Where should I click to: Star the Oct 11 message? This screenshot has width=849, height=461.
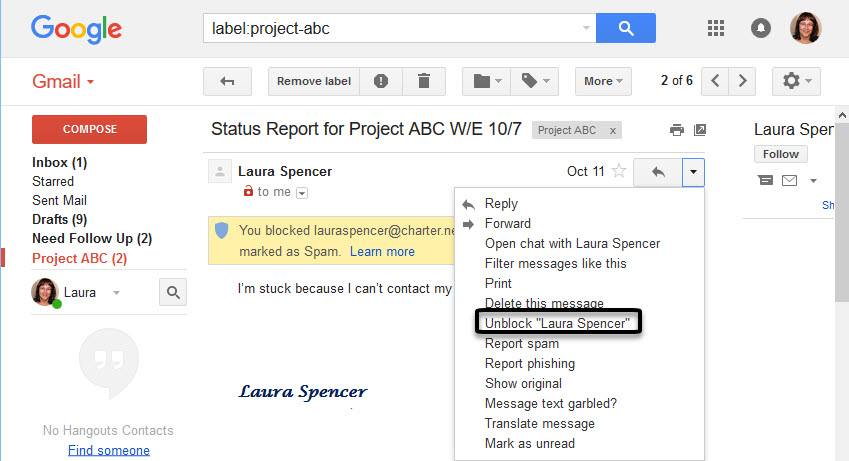point(619,171)
